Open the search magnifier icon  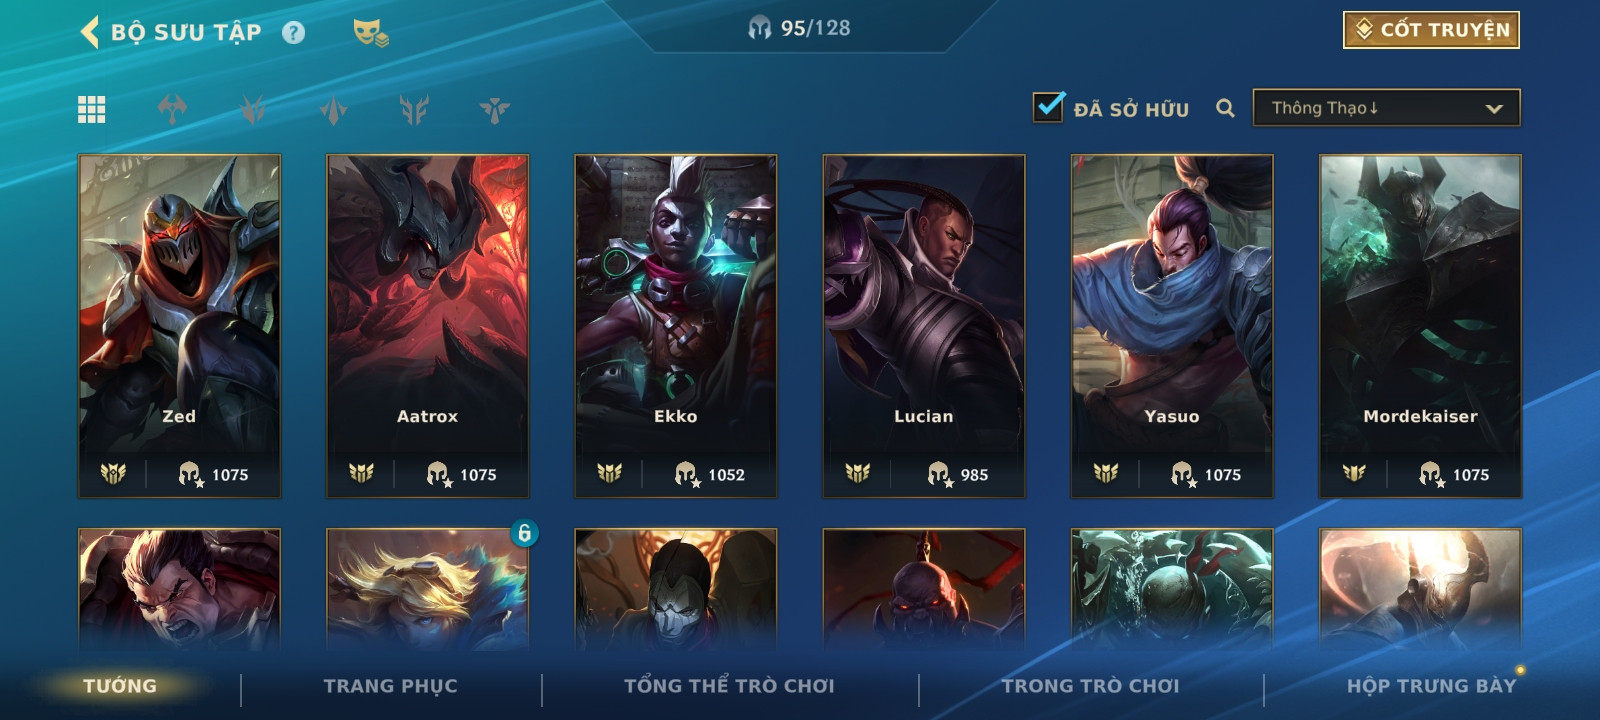click(1225, 108)
